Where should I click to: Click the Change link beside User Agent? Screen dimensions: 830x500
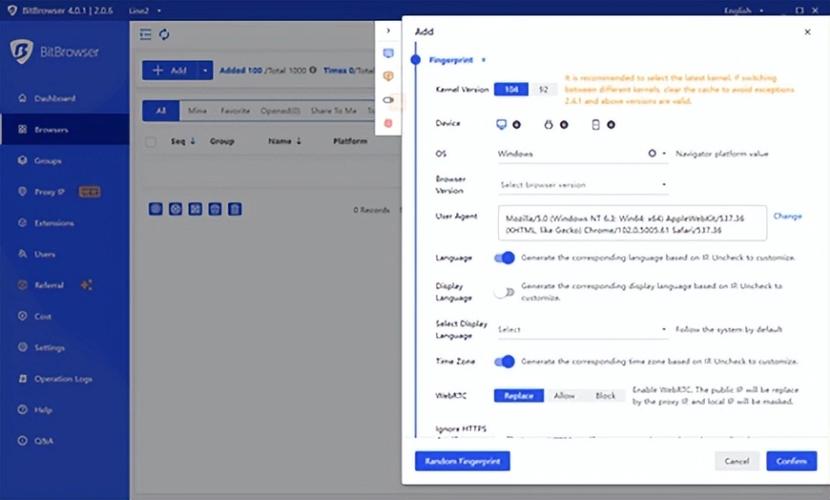788,216
